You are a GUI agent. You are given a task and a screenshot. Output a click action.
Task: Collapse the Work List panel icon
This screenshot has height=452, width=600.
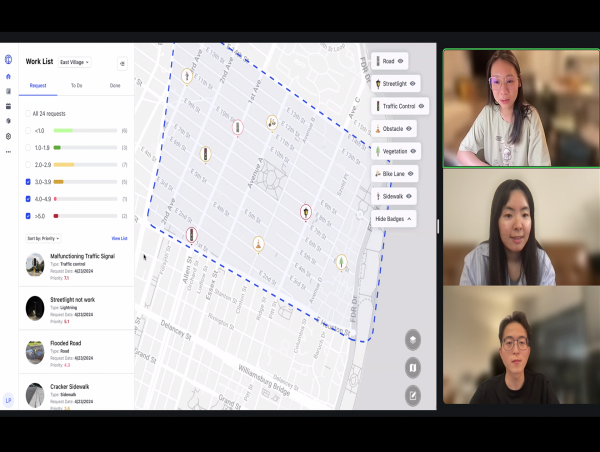point(122,64)
